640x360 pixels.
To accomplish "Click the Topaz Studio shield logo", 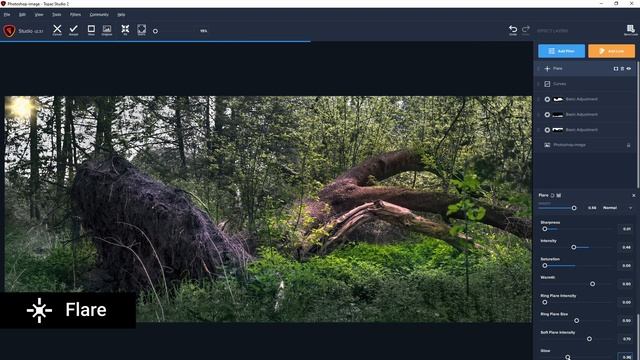I will click(x=9, y=31).
